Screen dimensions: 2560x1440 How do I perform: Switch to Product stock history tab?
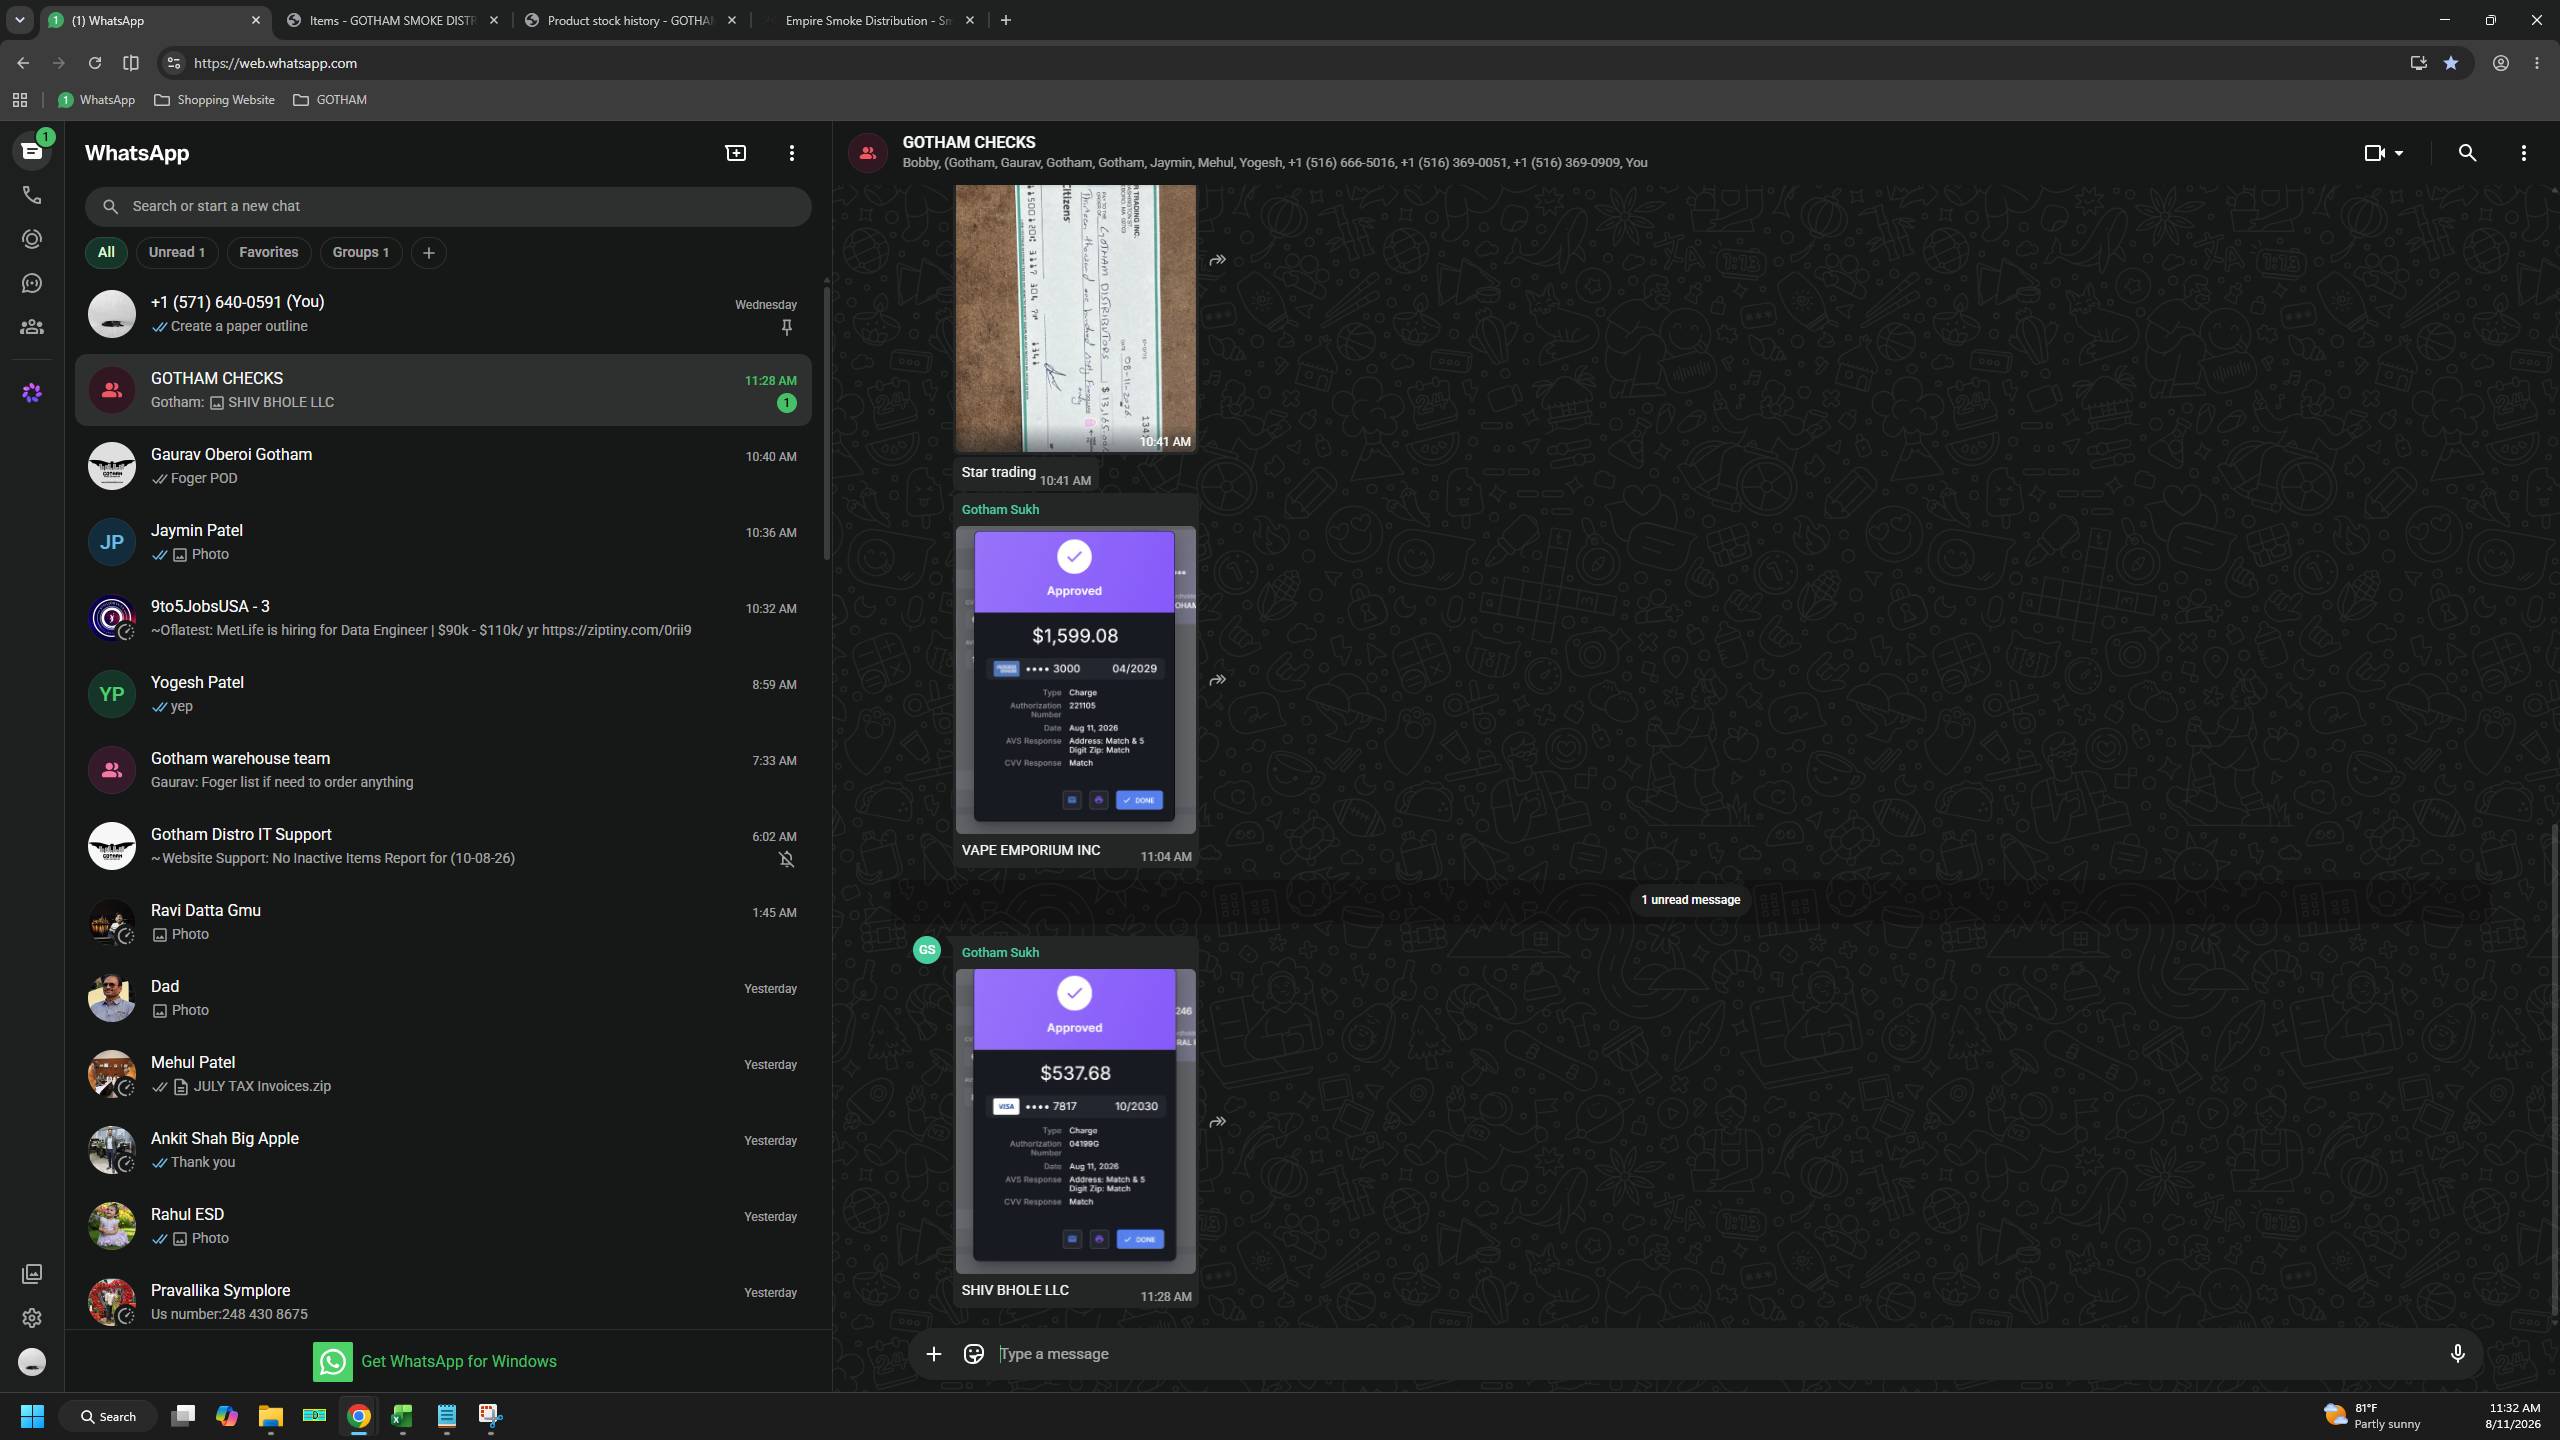click(x=630, y=20)
